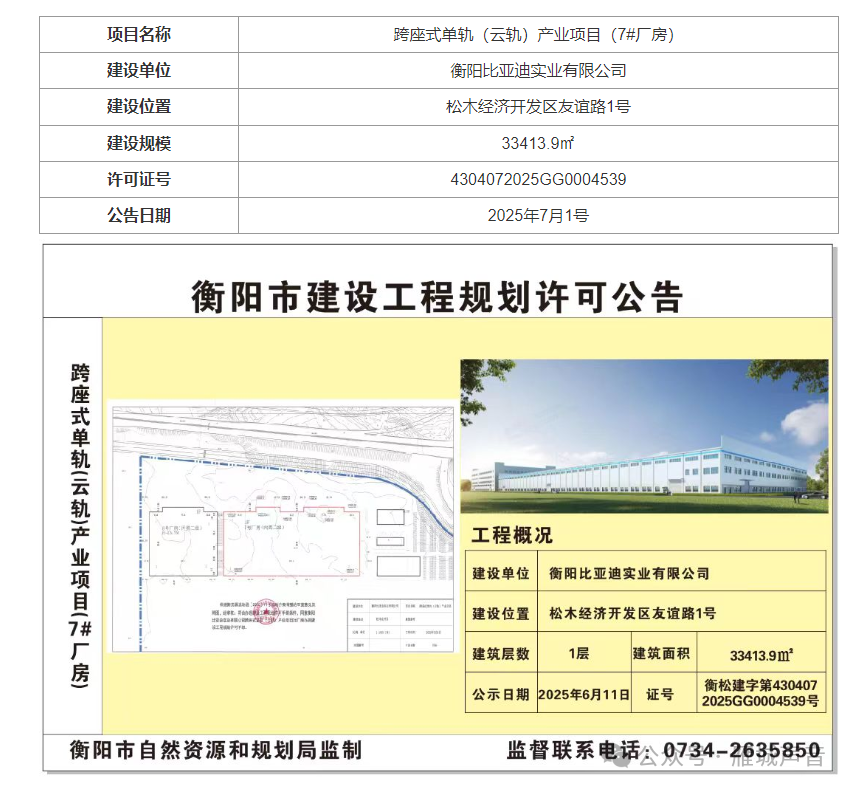853x790 pixels.
Task: Select 松木经济开发区友谊路1号 in the top table
Action: (x=538, y=107)
